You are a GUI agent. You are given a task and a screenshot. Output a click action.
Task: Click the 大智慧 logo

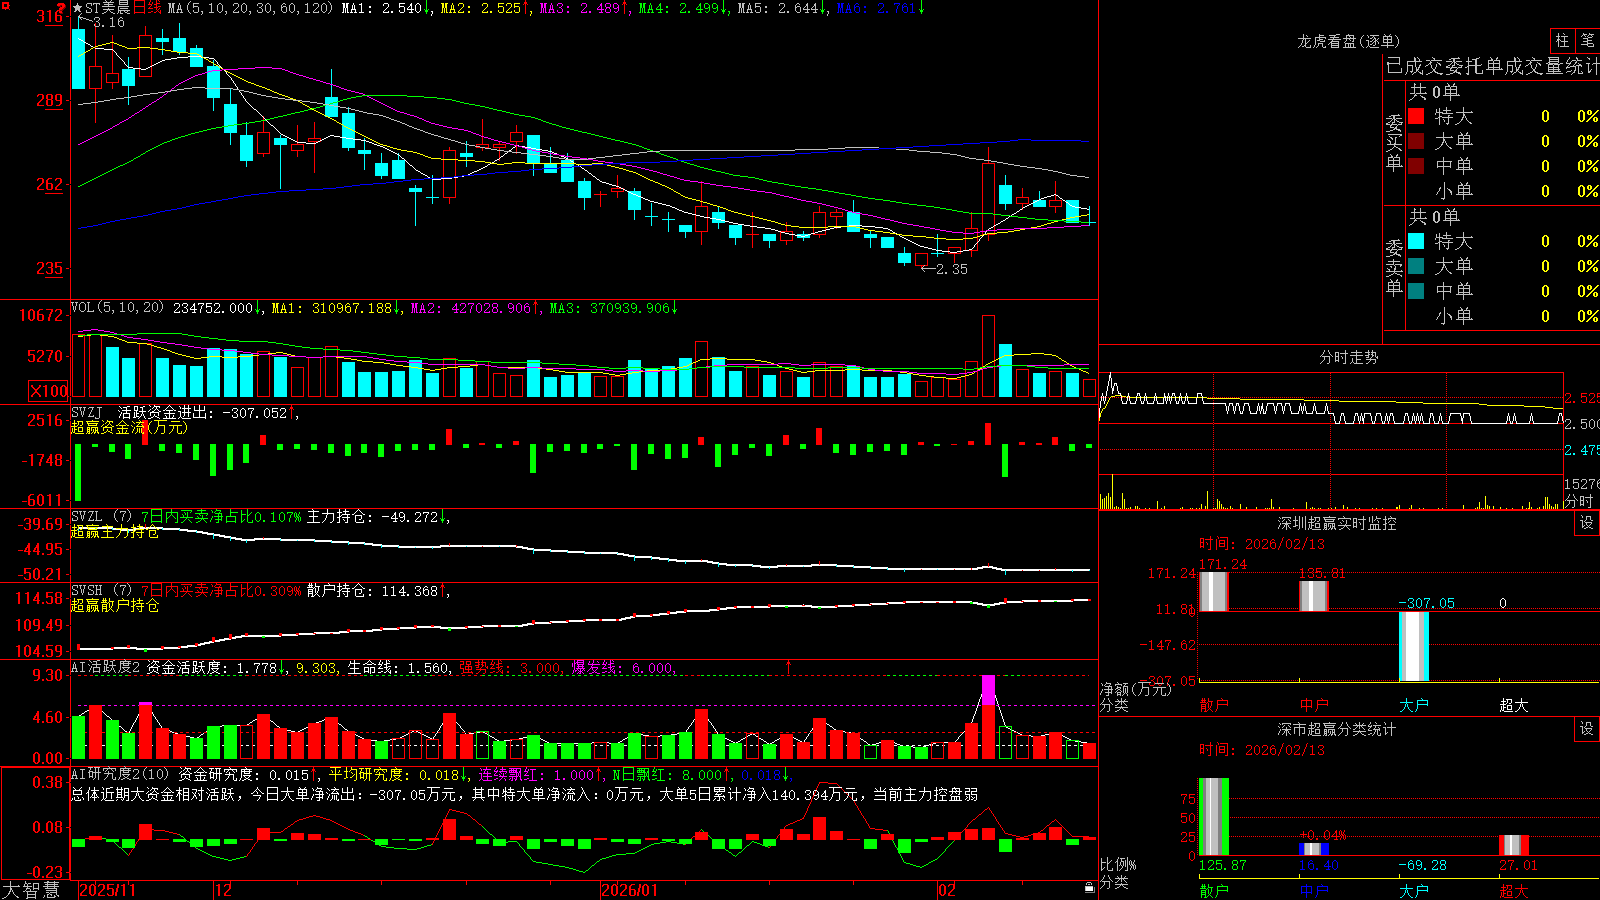click(x=30, y=890)
